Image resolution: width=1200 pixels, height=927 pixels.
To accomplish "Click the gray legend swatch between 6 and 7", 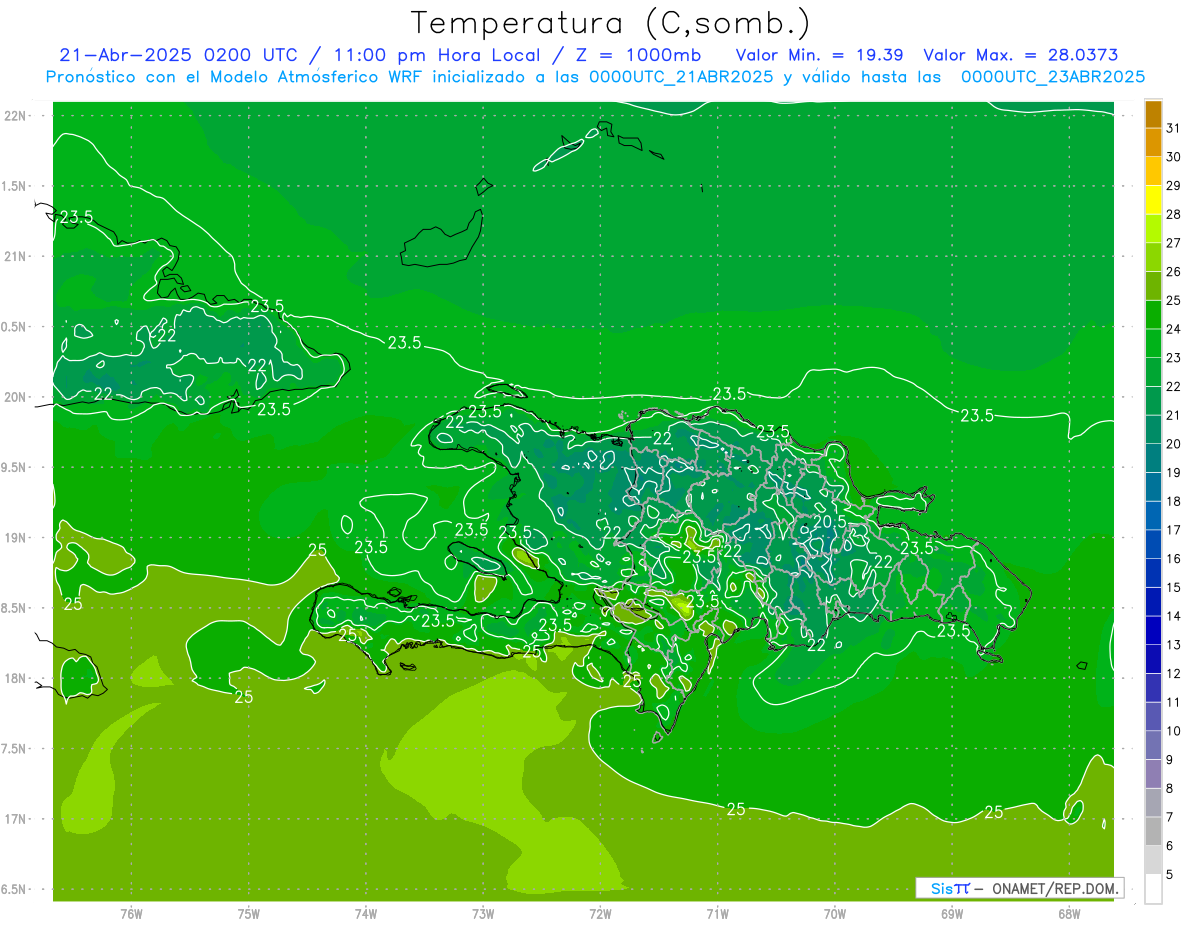I will pyautogui.click(x=1153, y=832).
